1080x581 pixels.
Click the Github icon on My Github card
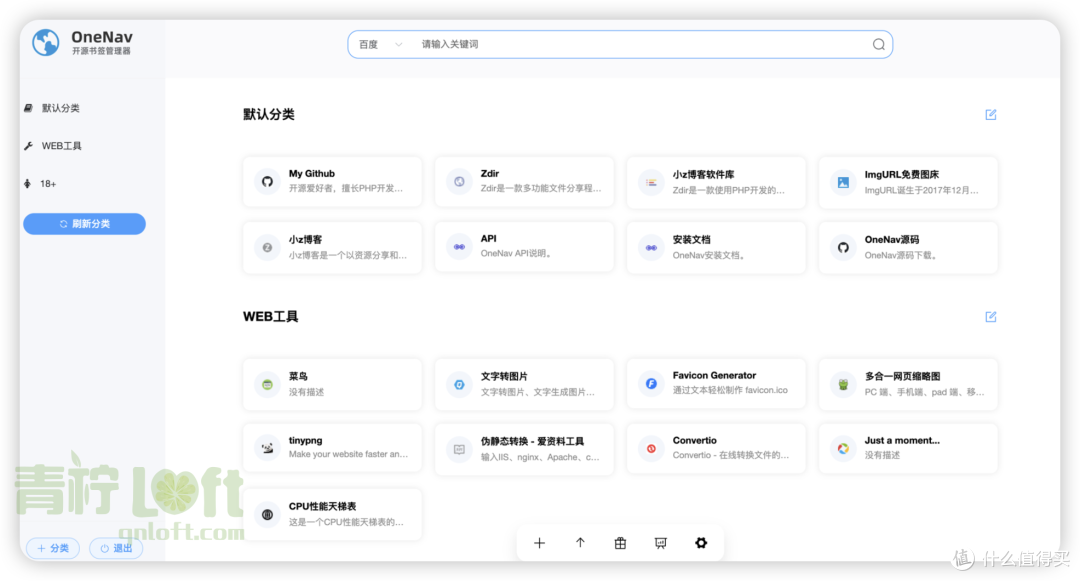coord(267,182)
